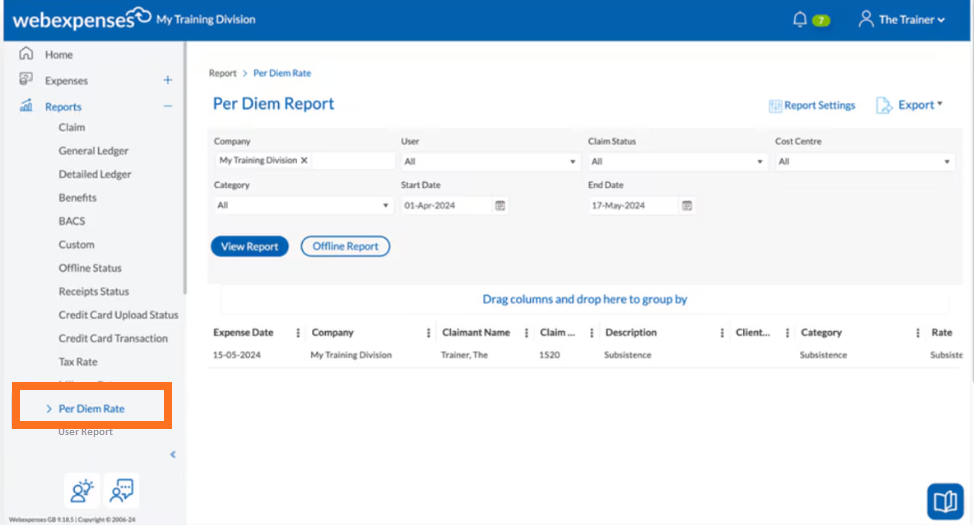Click the View Report button

(x=250, y=246)
